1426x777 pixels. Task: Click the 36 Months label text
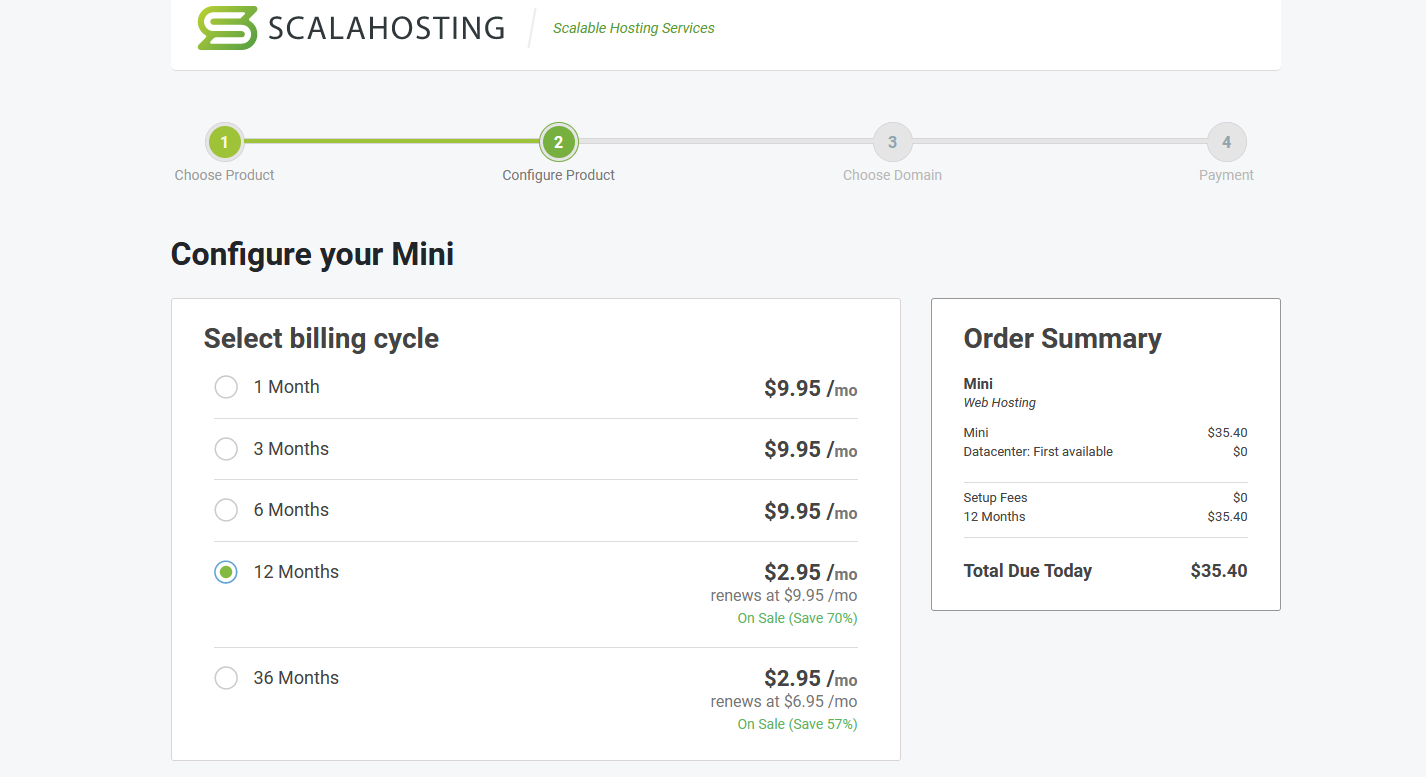pos(296,678)
